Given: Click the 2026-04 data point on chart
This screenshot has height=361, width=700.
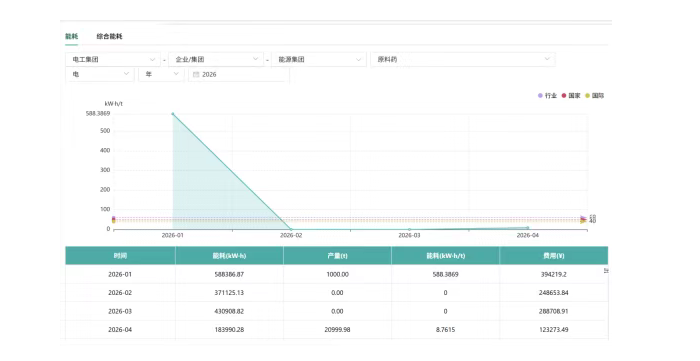Looking at the screenshot, I should (x=528, y=228).
